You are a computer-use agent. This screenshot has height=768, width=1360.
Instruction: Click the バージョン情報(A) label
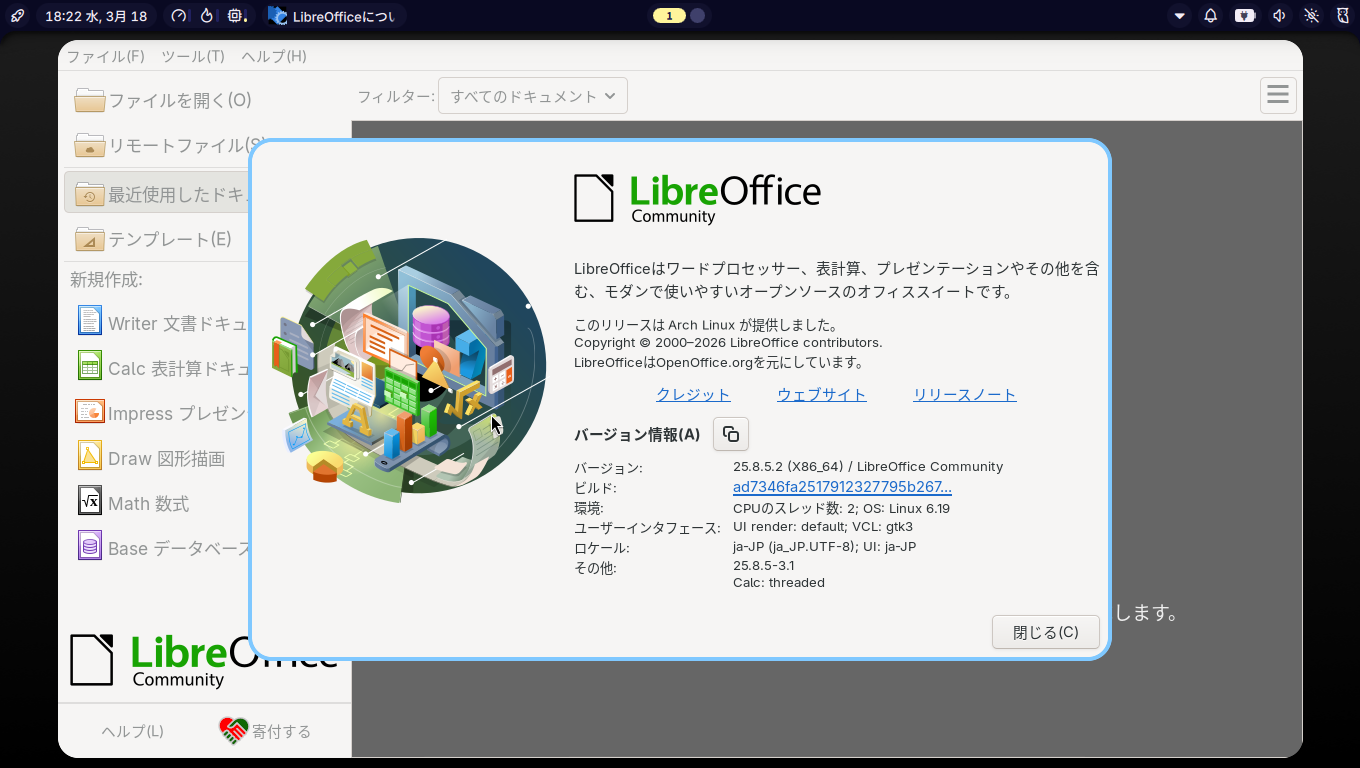(x=637, y=434)
